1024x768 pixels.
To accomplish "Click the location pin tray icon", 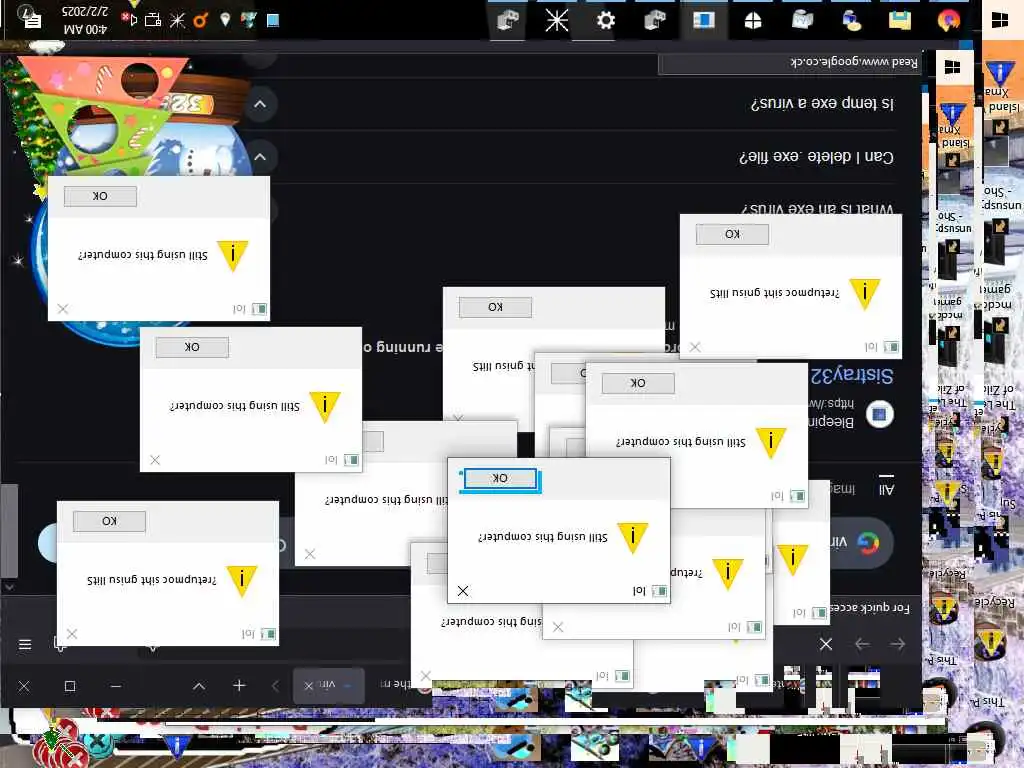I will point(225,20).
